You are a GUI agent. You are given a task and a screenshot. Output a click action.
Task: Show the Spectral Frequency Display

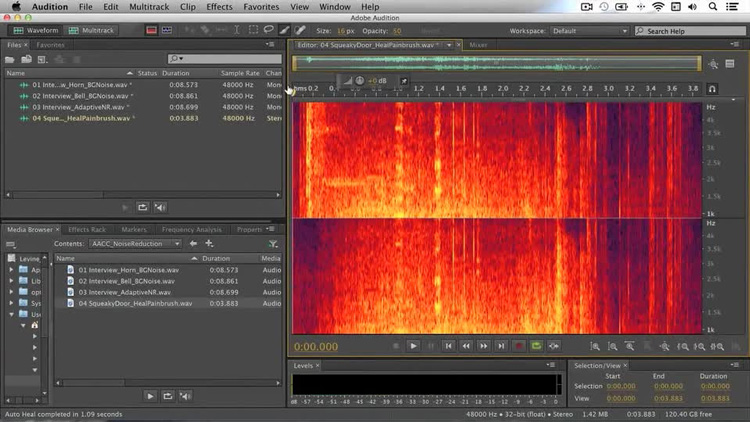tap(151, 30)
